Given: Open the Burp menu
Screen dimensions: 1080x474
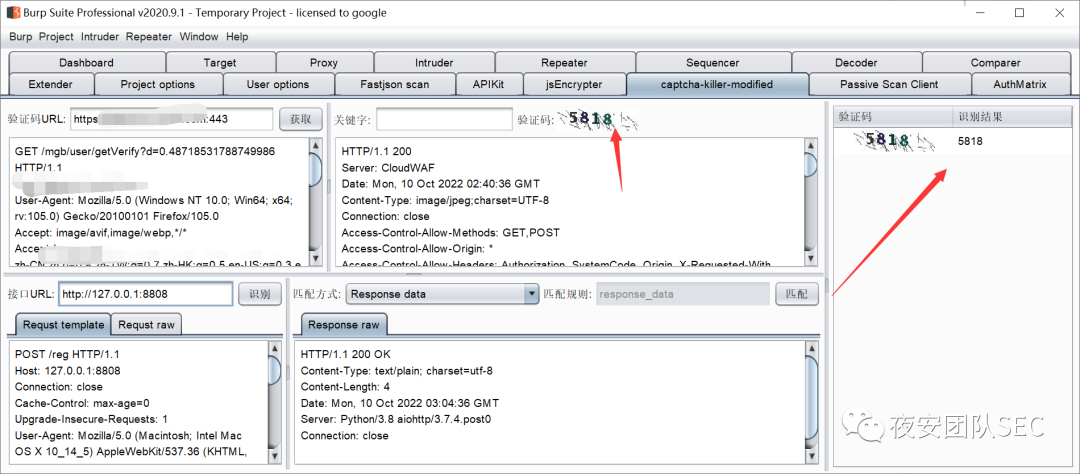Looking at the screenshot, I should click(x=21, y=37).
